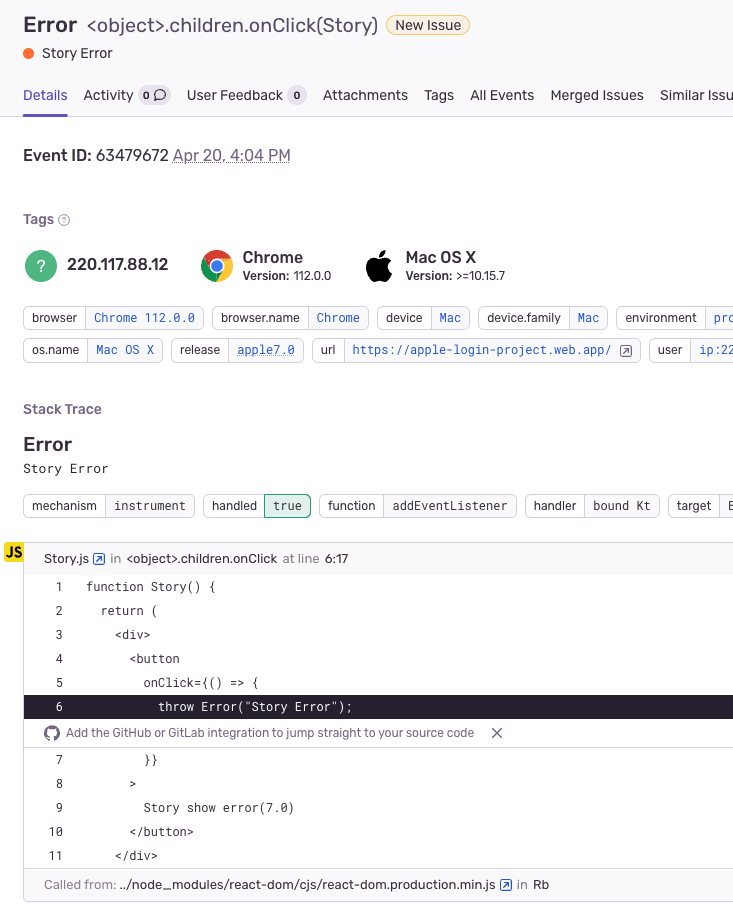Select the Tags tab
This screenshot has width=733, height=922.
(x=439, y=95)
